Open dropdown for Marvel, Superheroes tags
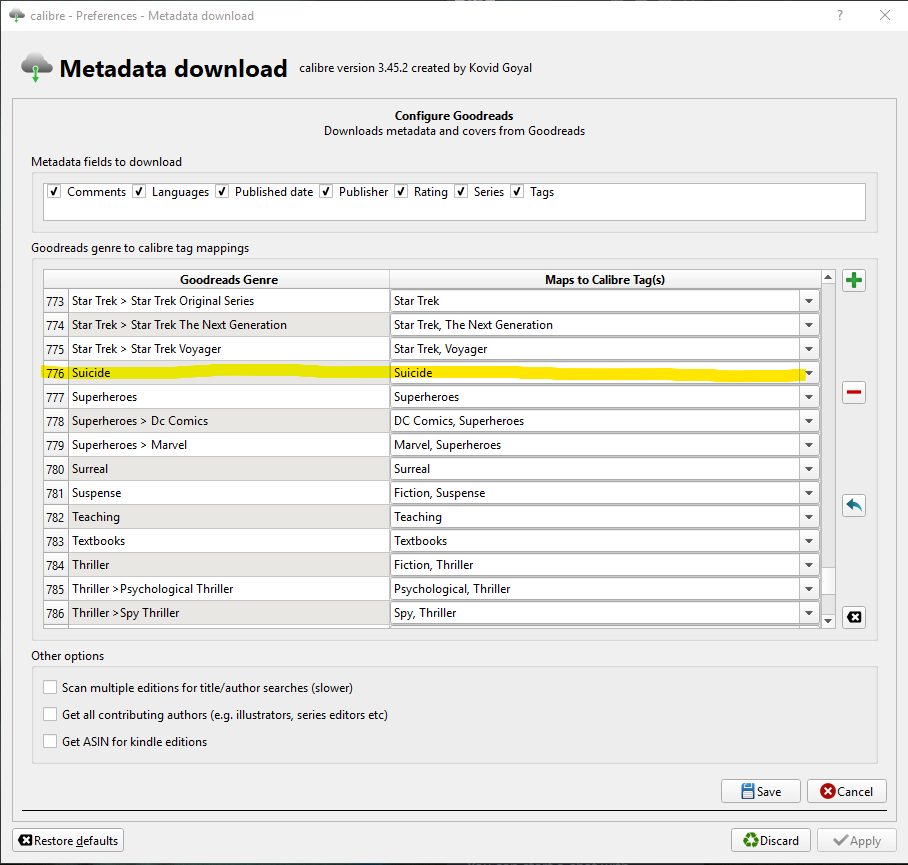The width and height of the screenshot is (908, 865). (809, 445)
